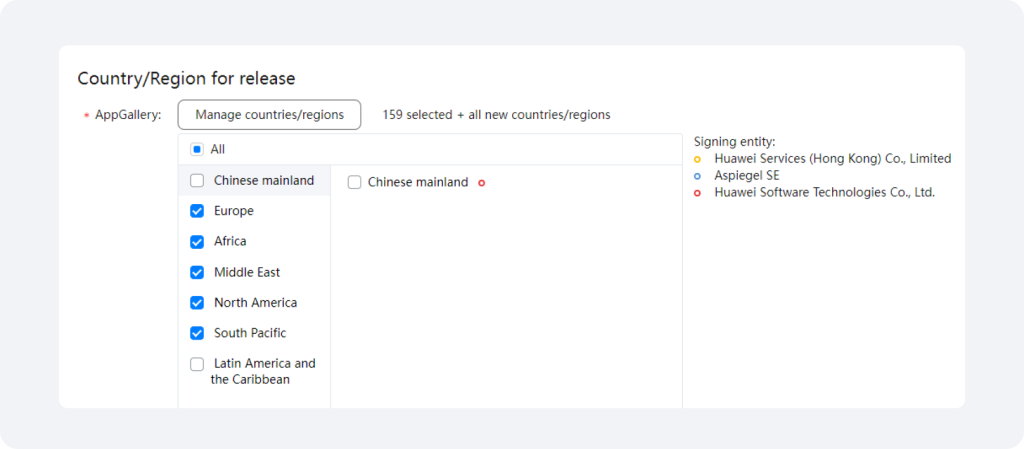Select the Europe region label
1024x449 pixels.
pyautogui.click(x=234, y=211)
